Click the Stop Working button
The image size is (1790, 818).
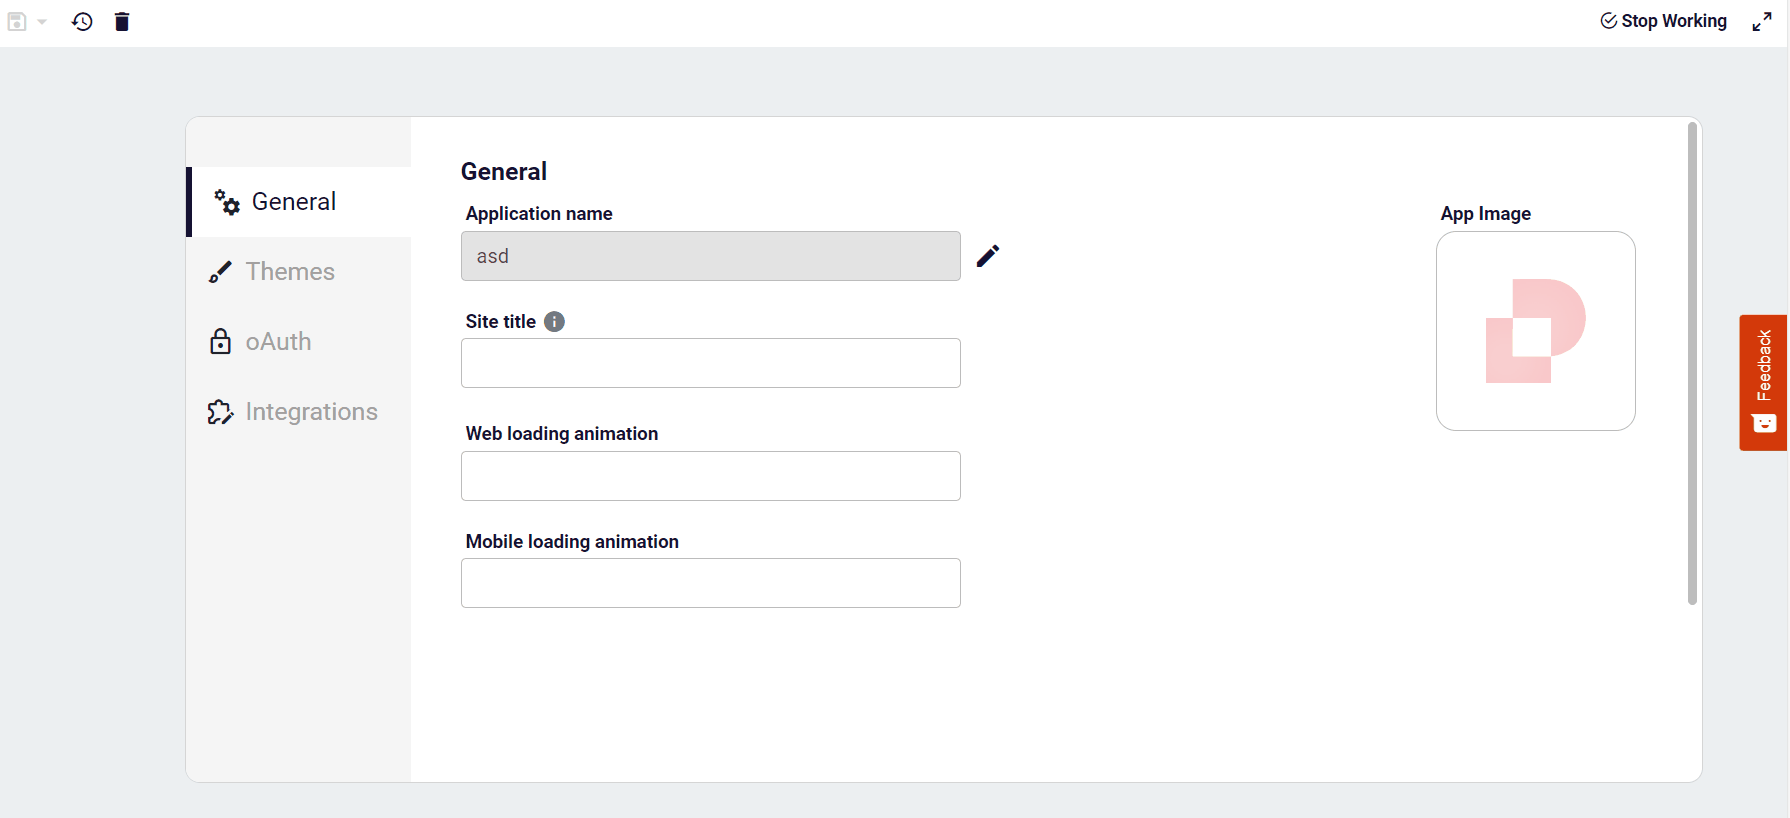click(x=1663, y=21)
